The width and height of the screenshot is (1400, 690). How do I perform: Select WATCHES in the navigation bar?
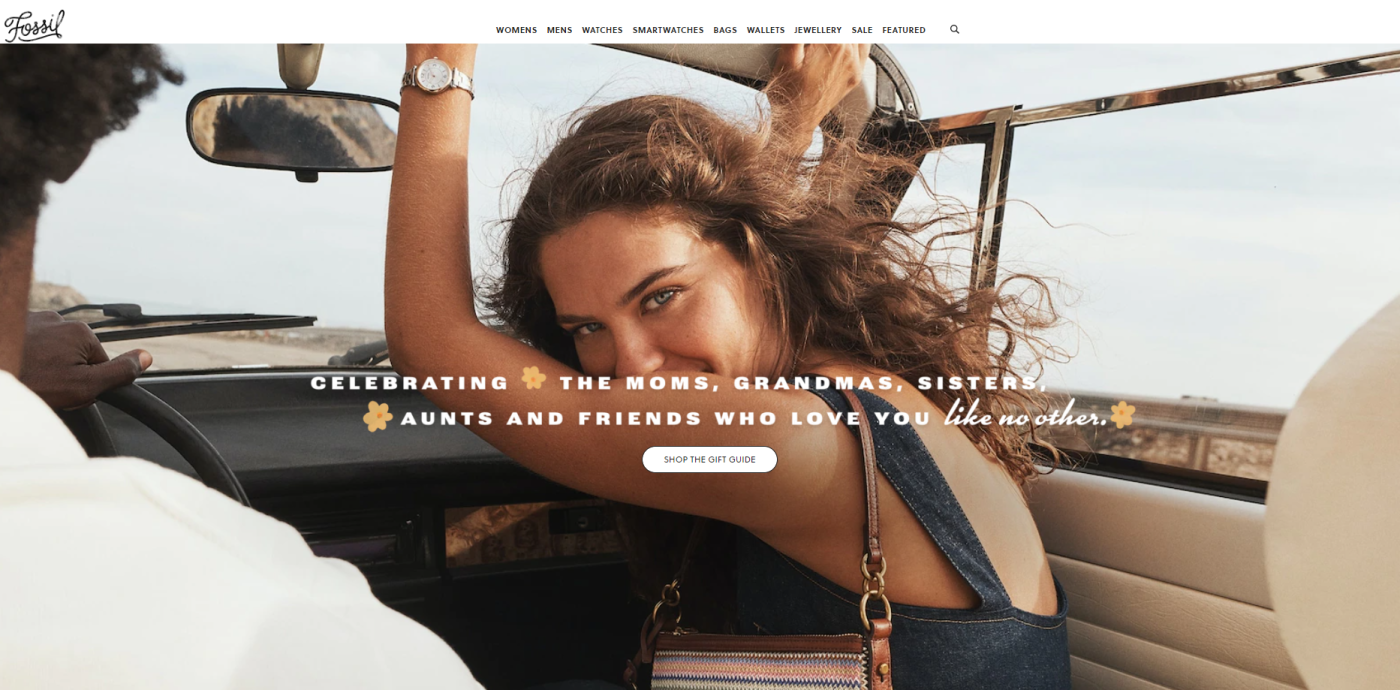pyautogui.click(x=602, y=30)
